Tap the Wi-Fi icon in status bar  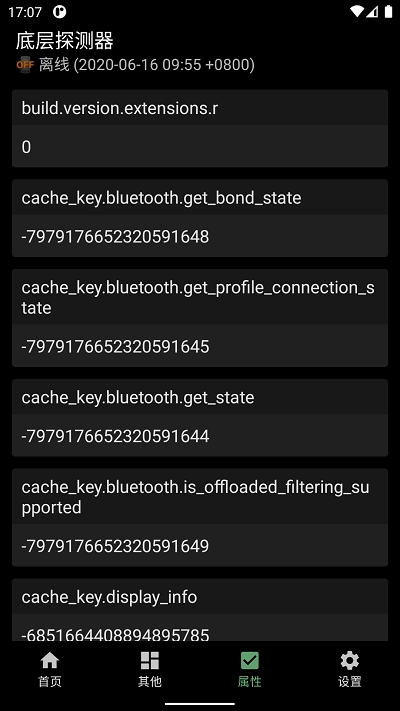[357, 12]
